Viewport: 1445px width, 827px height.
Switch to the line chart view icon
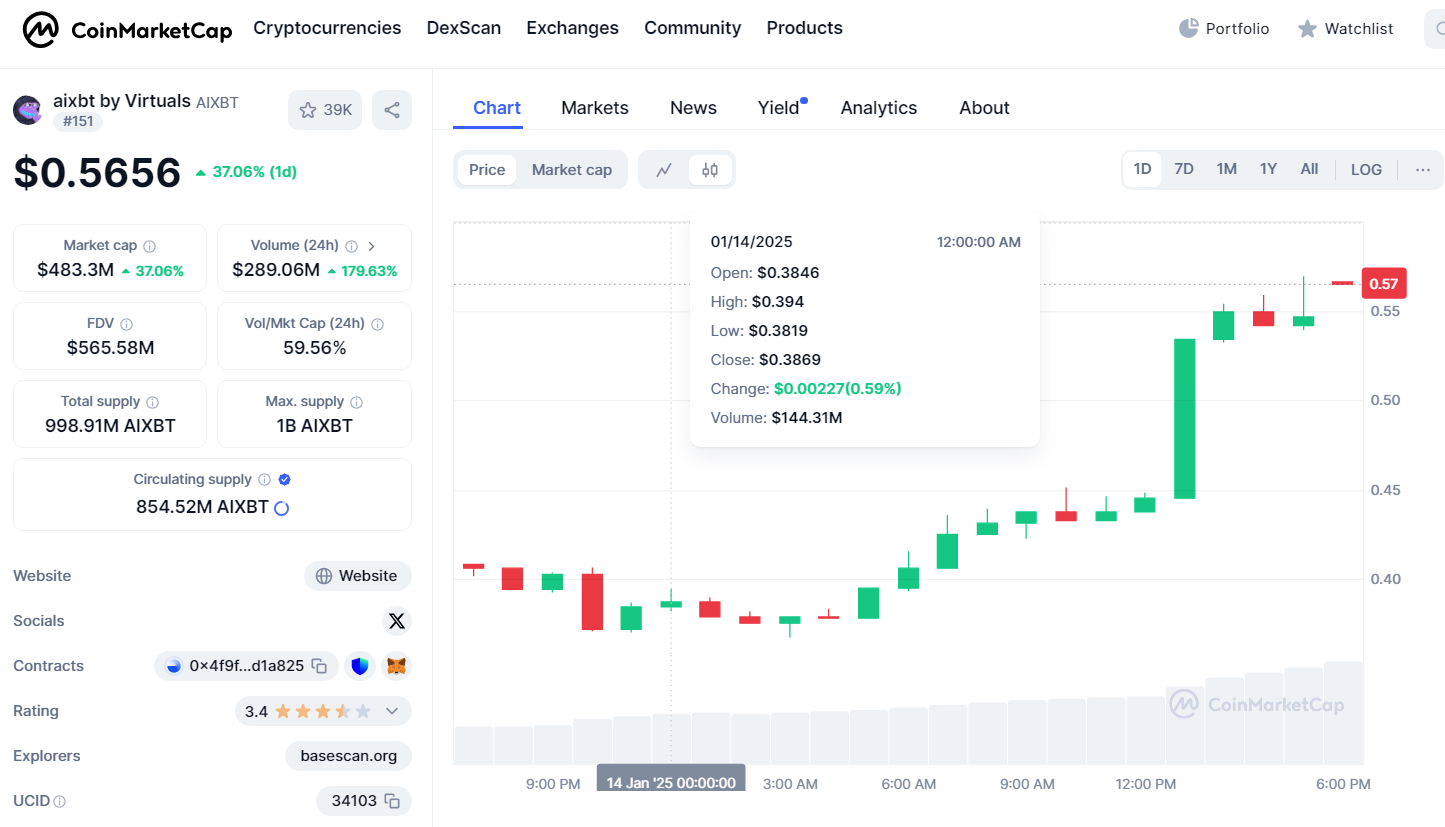click(x=664, y=170)
